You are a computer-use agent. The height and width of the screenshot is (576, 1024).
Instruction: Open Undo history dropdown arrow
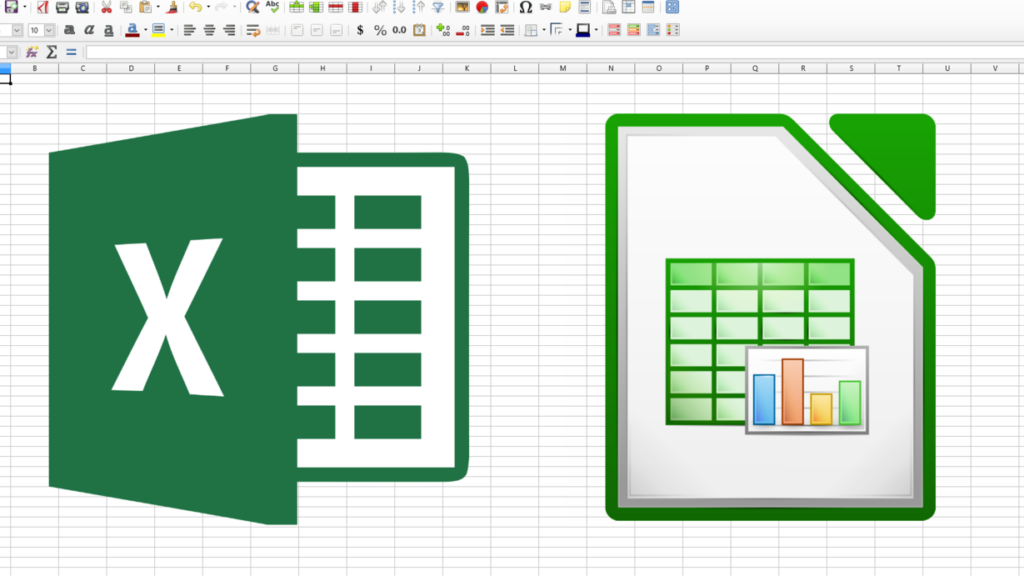pos(208,7)
